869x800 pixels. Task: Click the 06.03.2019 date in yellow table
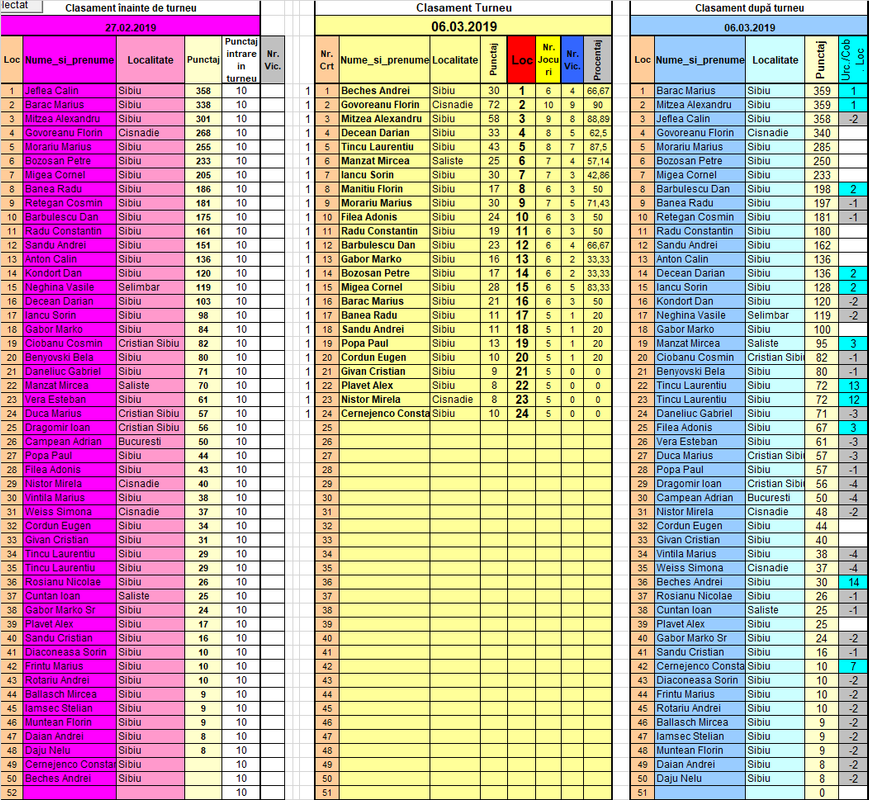pyautogui.click(x=464, y=27)
